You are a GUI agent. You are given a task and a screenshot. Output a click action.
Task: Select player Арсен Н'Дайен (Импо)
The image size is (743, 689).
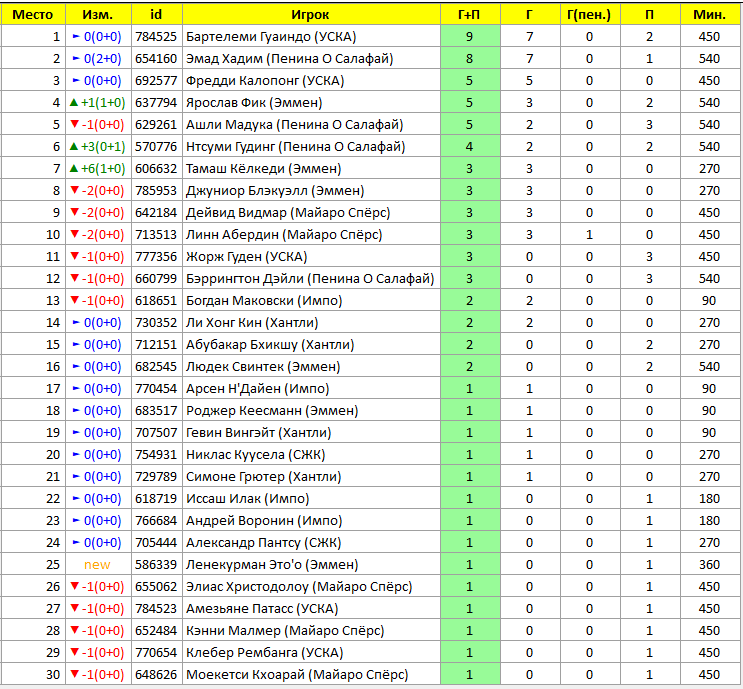coord(257,389)
